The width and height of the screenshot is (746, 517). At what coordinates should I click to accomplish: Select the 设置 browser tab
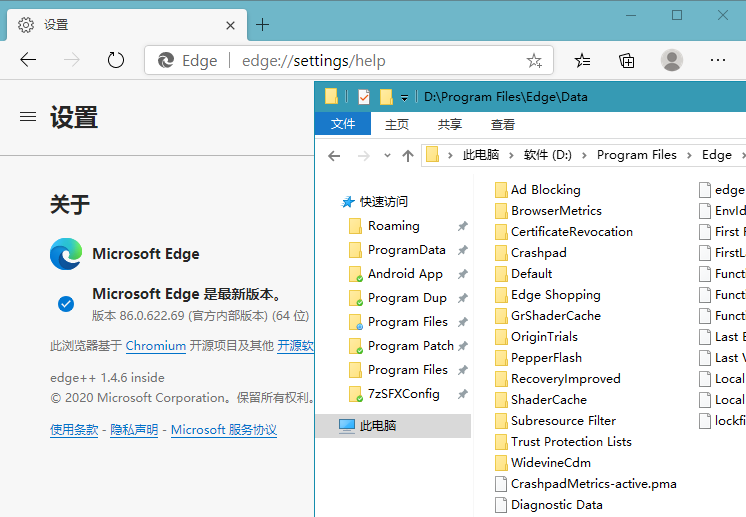click(127, 25)
